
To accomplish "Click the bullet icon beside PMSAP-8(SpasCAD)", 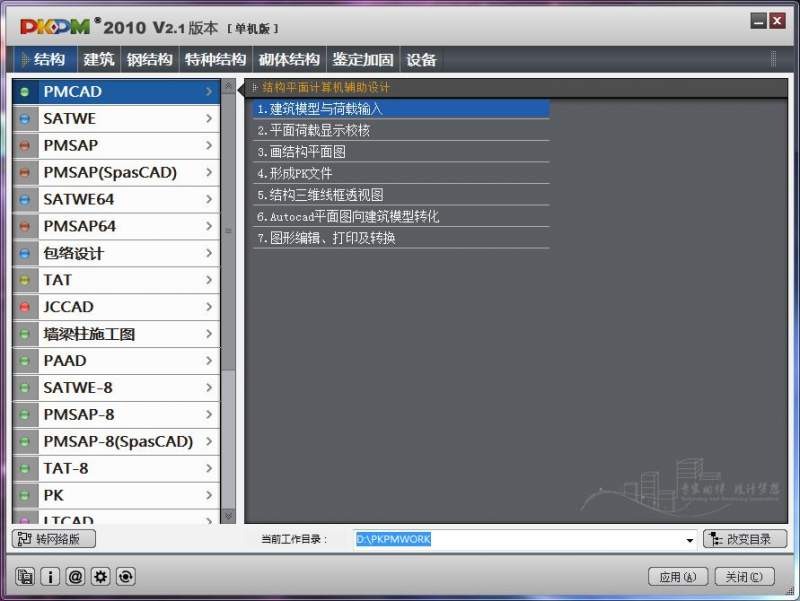I will pyautogui.click(x=24, y=441).
